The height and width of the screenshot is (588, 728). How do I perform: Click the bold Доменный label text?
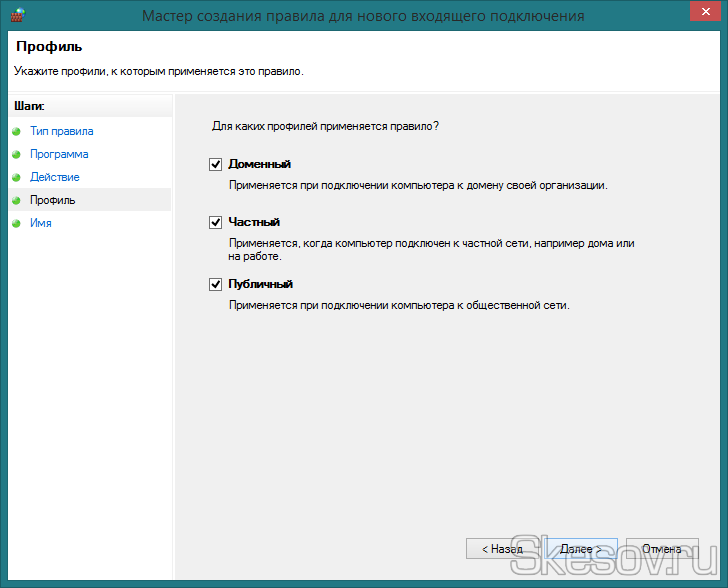tap(260, 164)
